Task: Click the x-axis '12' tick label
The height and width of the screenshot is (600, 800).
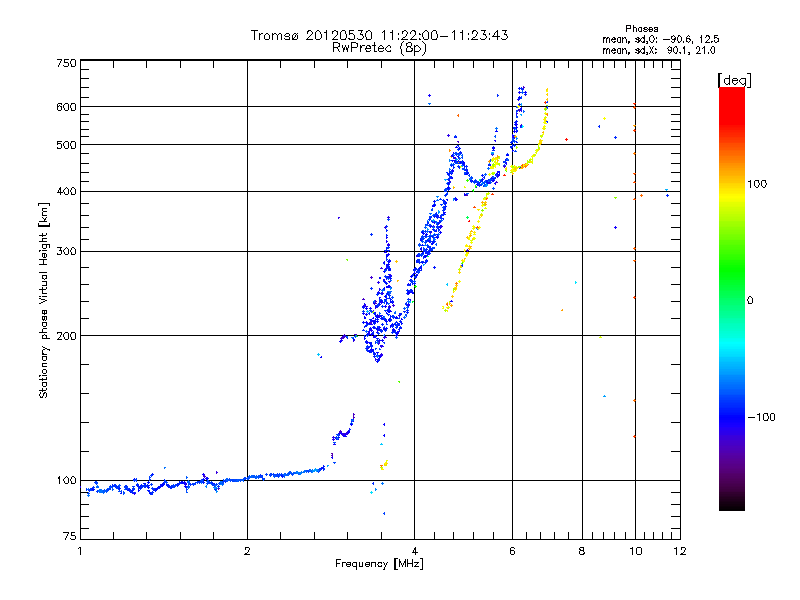Action: [680, 552]
